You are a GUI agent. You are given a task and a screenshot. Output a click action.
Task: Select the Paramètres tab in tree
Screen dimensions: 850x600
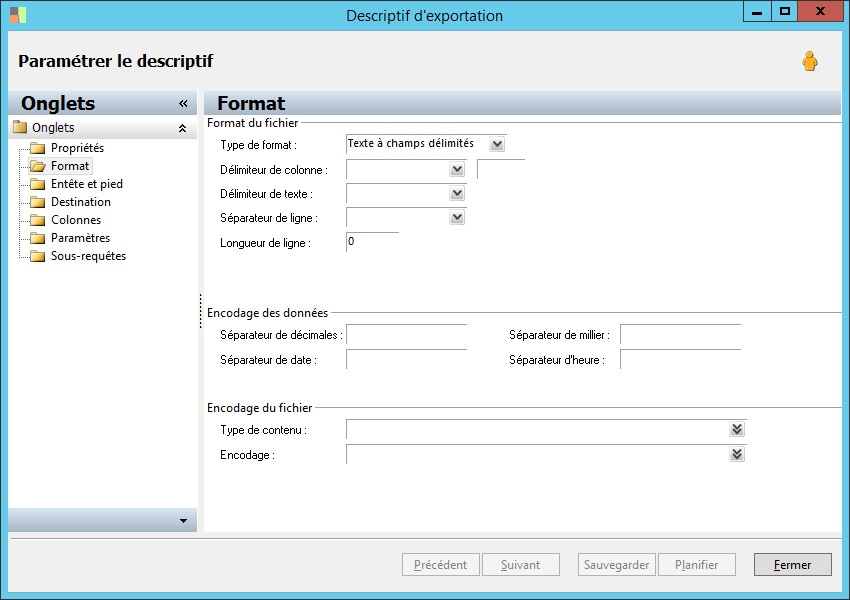point(80,238)
